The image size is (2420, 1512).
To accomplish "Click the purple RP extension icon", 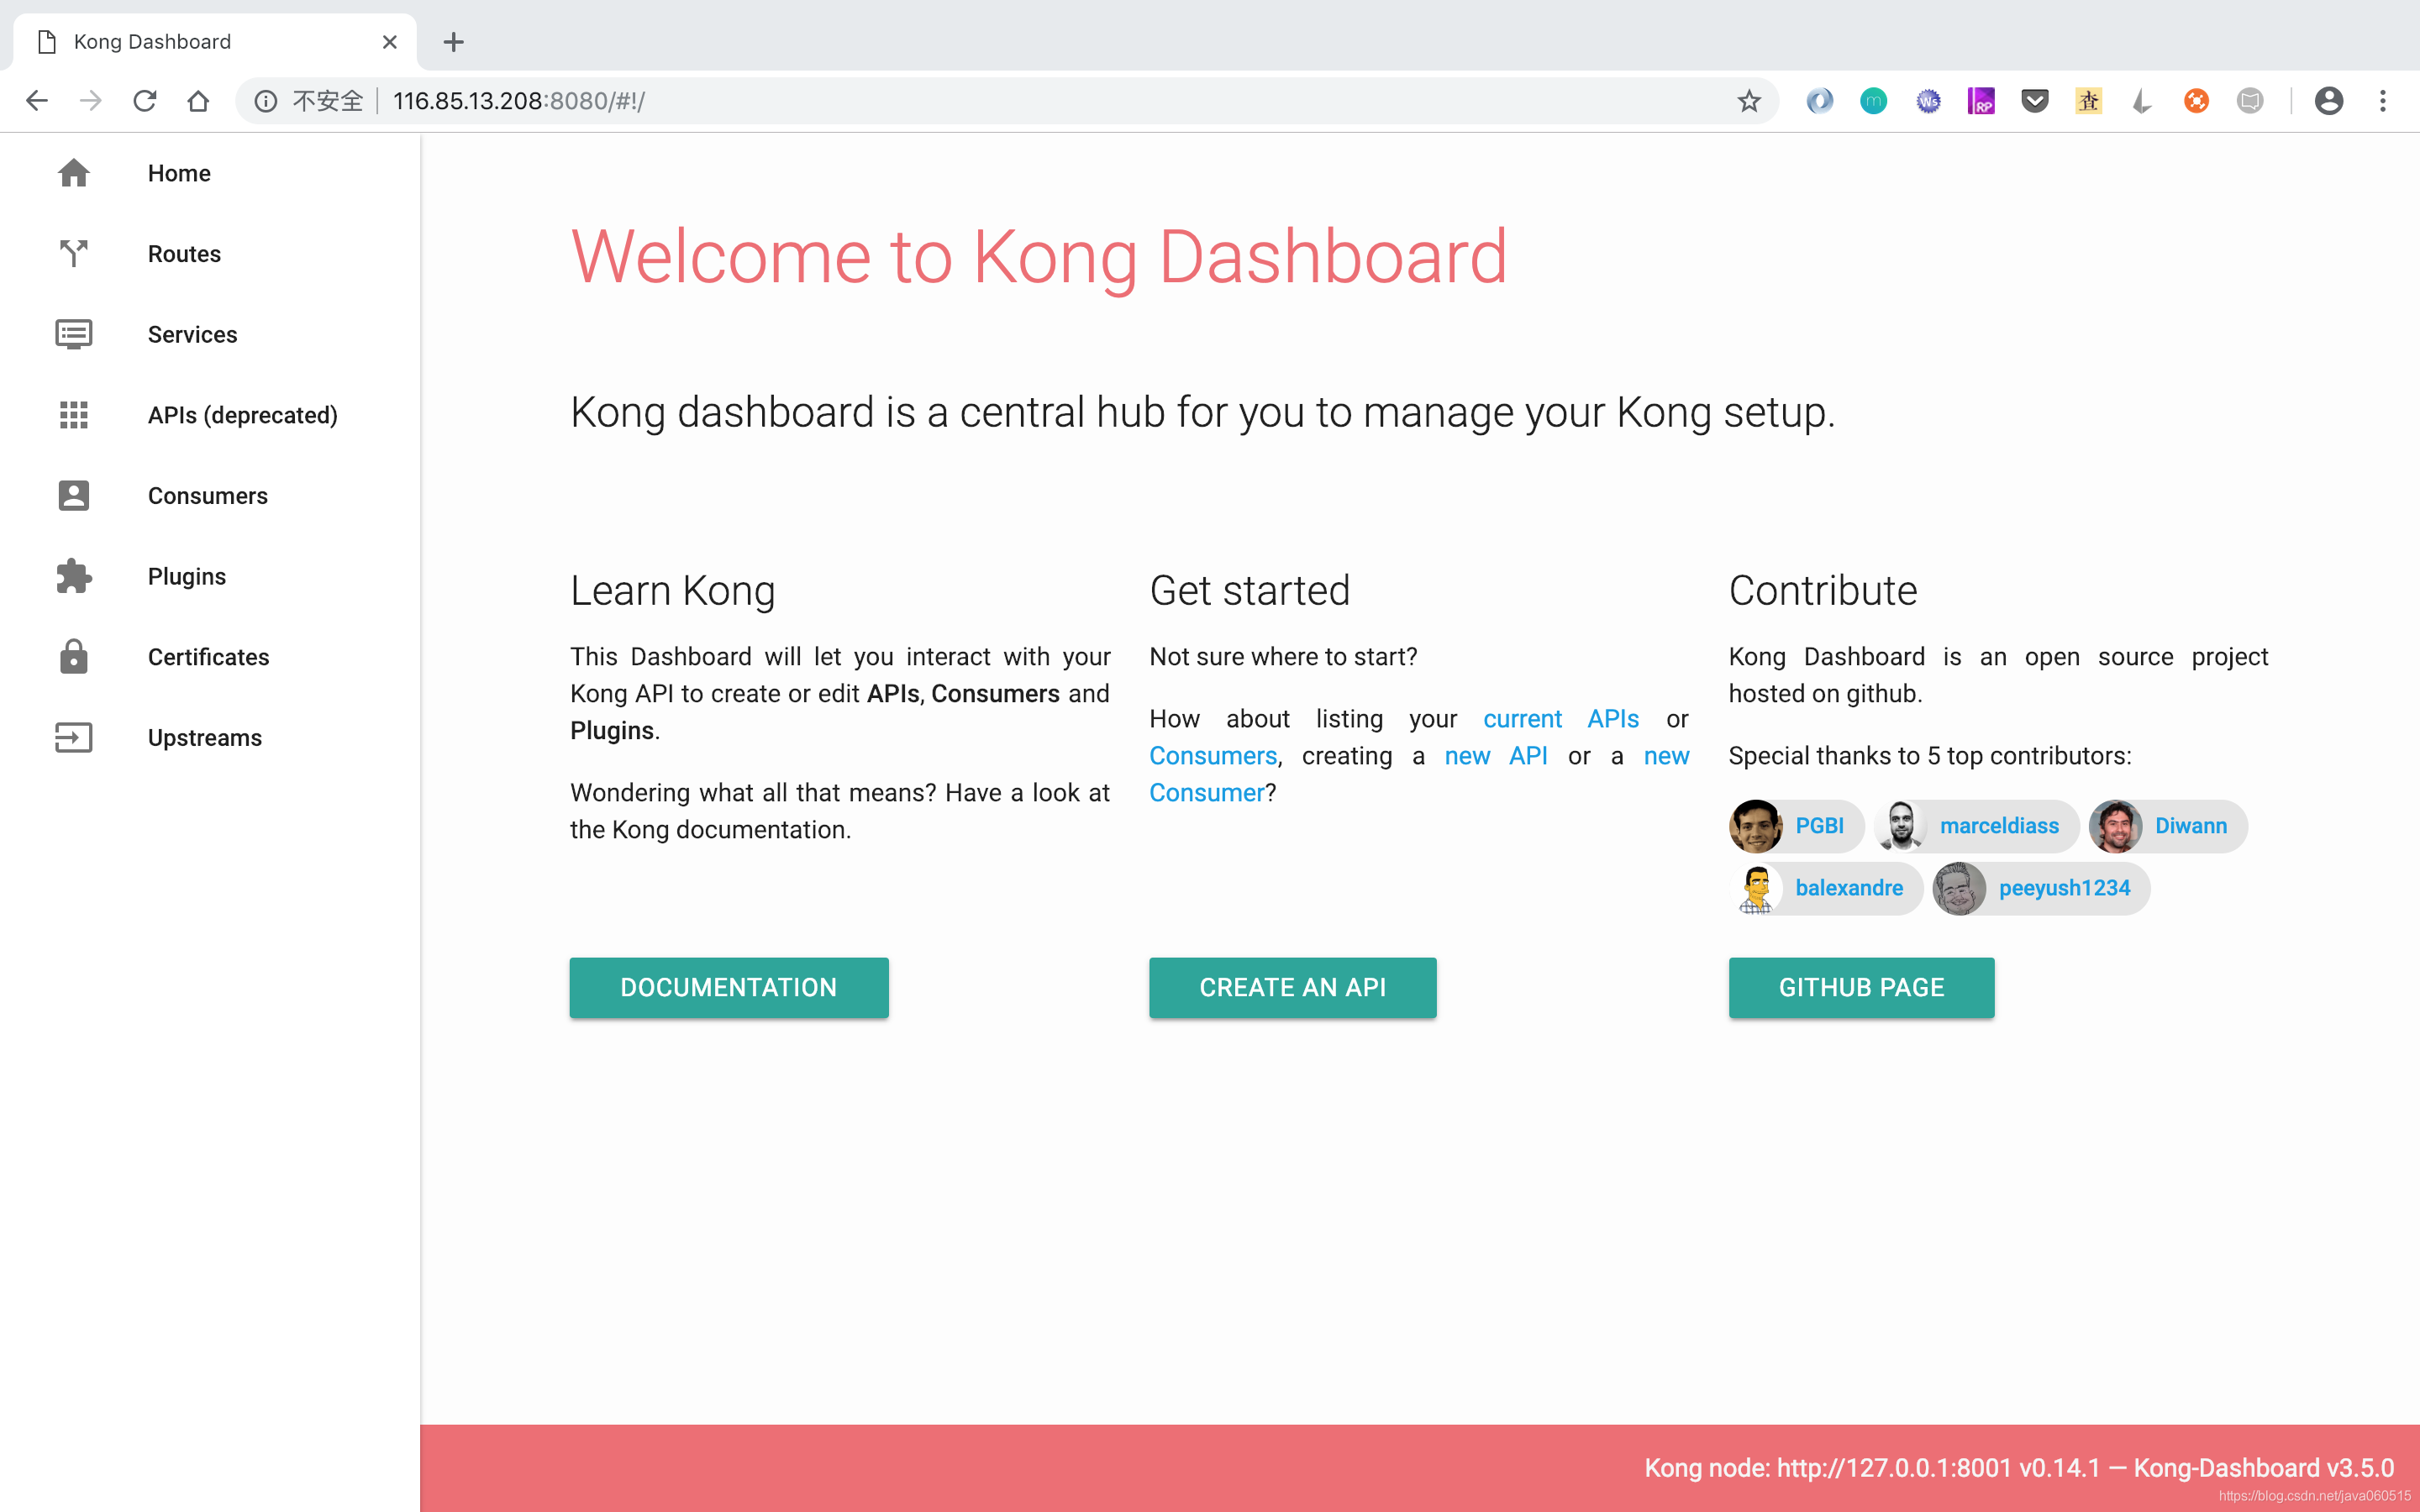I will coord(1981,101).
